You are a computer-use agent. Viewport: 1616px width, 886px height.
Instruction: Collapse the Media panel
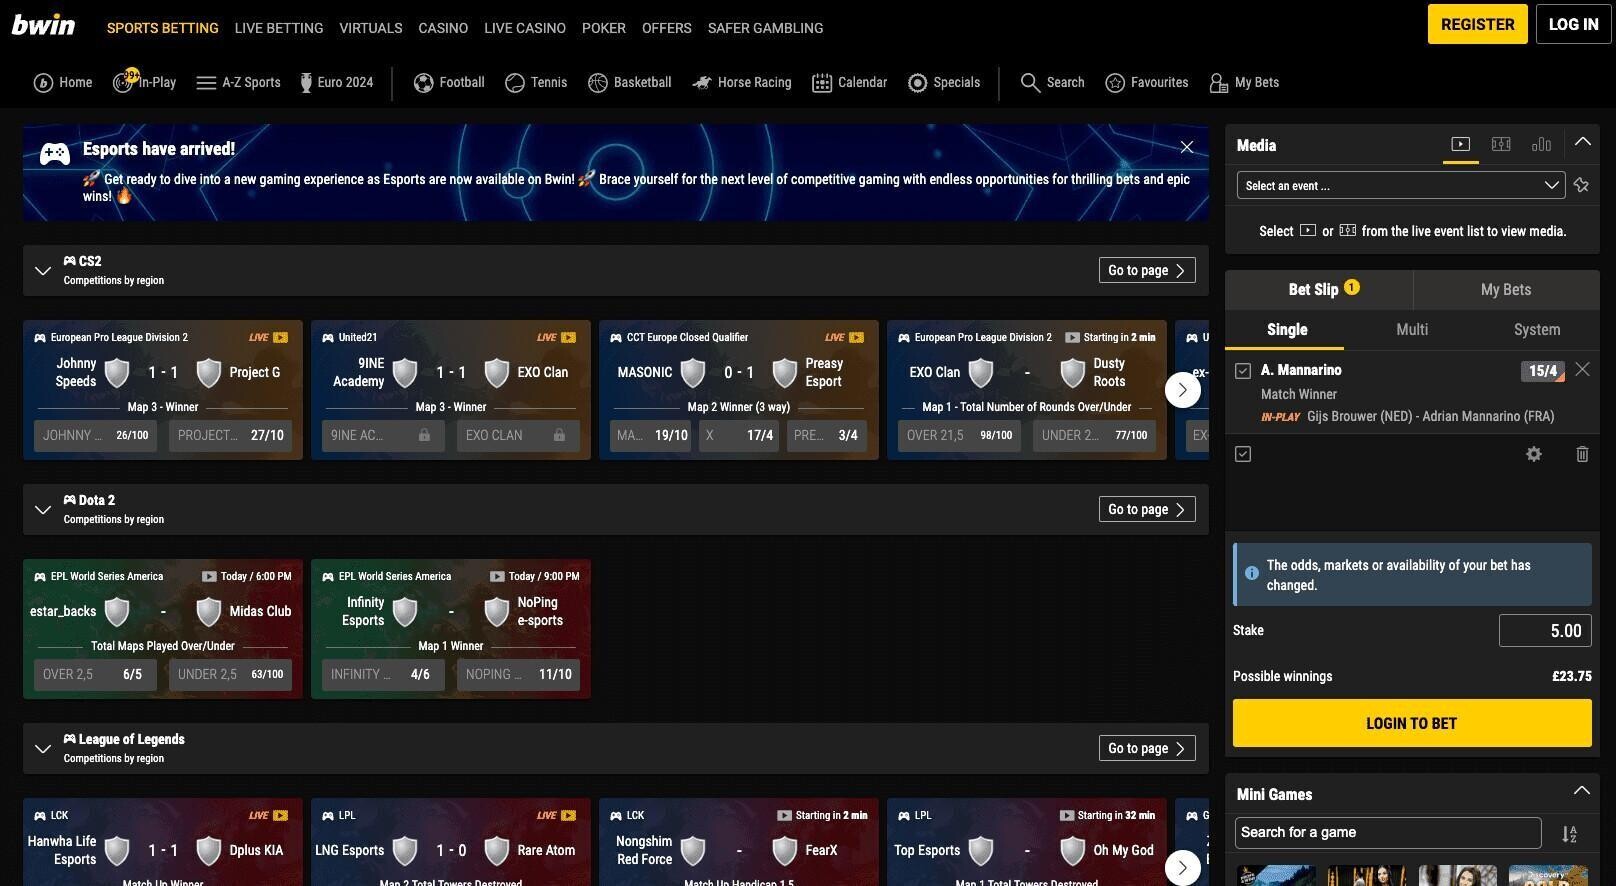[x=1582, y=142]
